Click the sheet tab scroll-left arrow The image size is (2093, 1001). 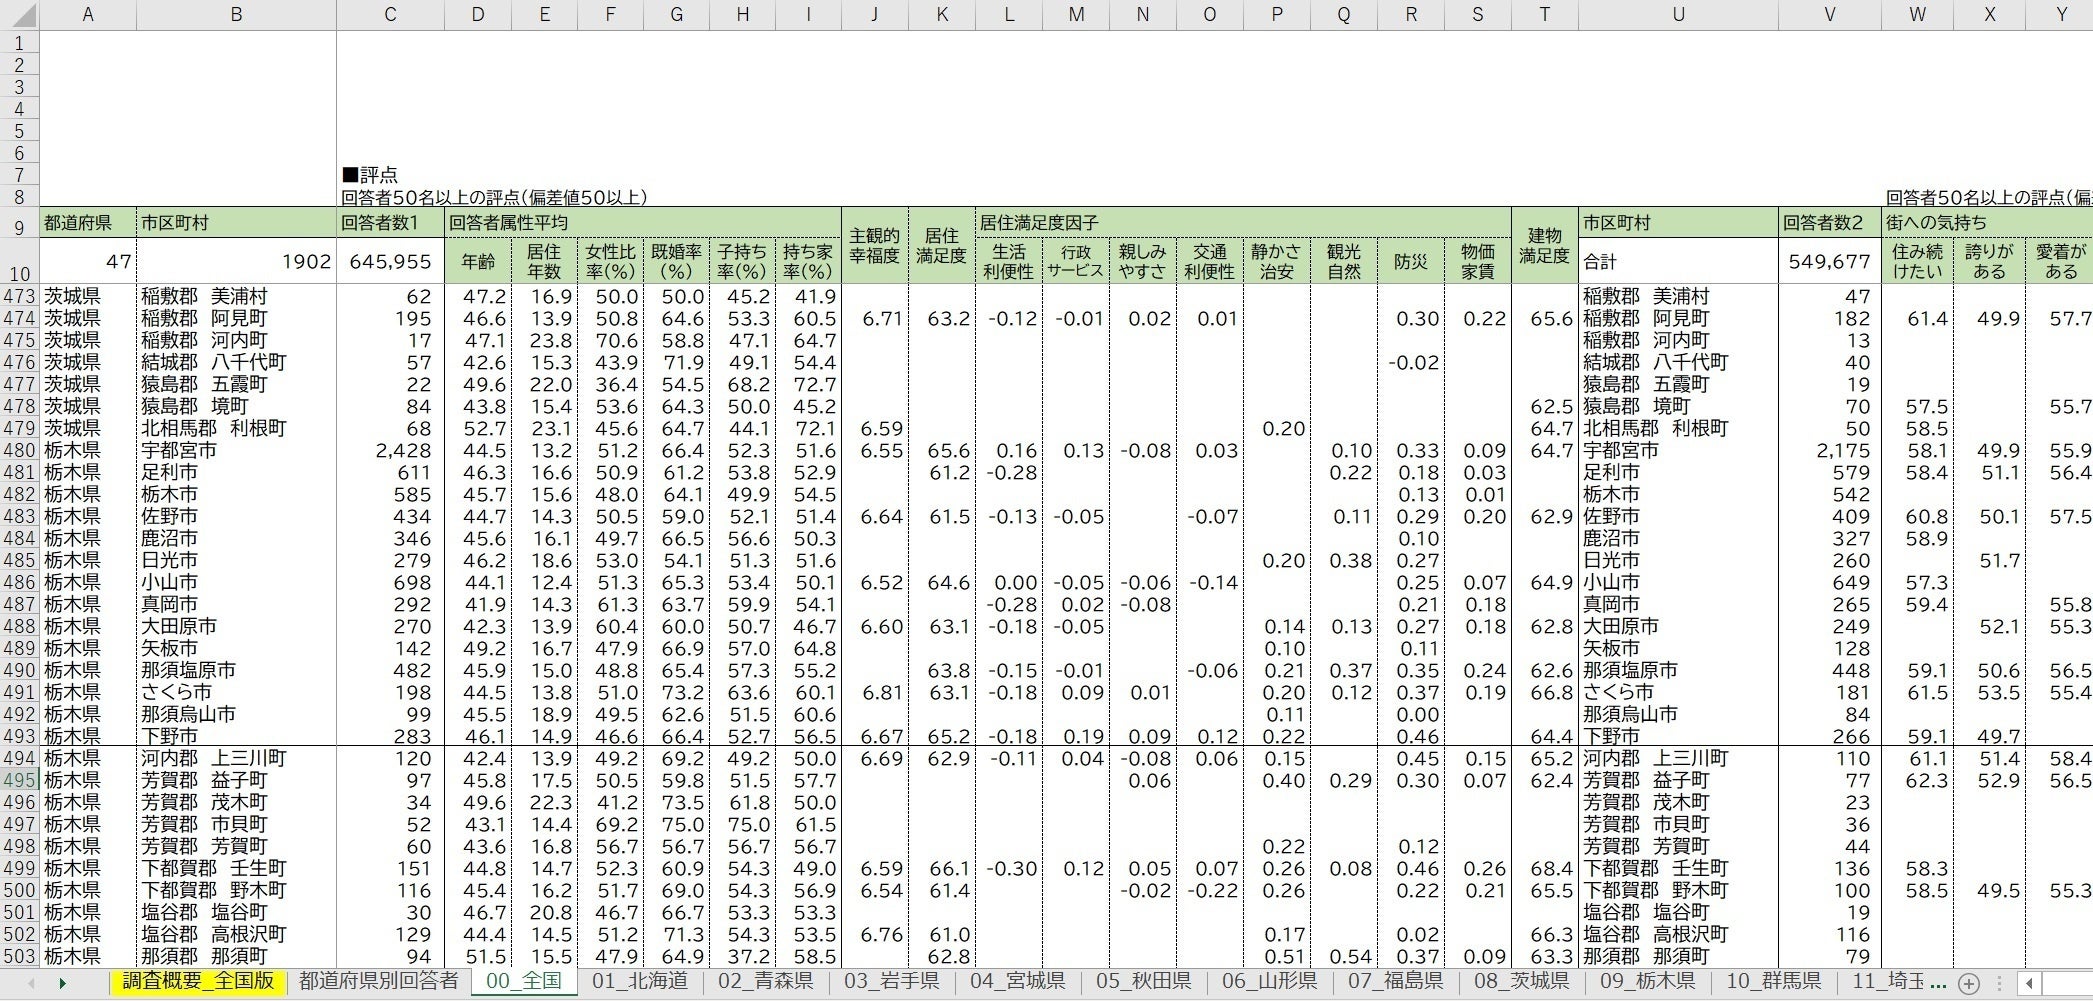[x=31, y=983]
